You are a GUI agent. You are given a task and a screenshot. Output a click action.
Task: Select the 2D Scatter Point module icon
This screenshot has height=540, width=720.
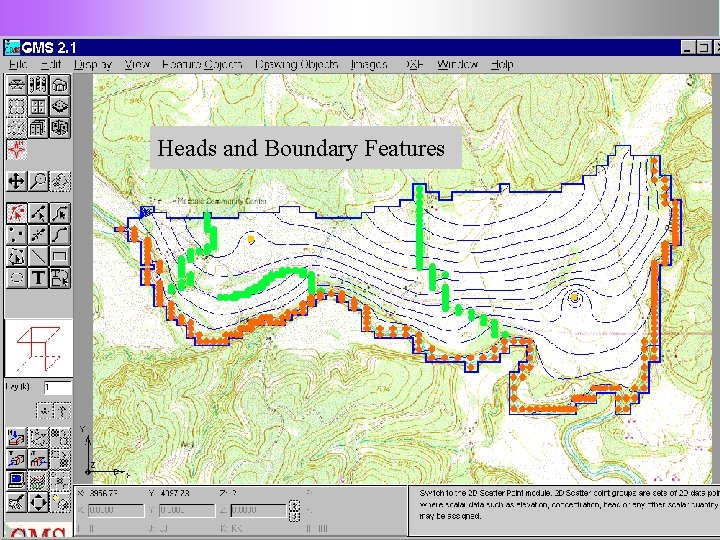(x=60, y=107)
